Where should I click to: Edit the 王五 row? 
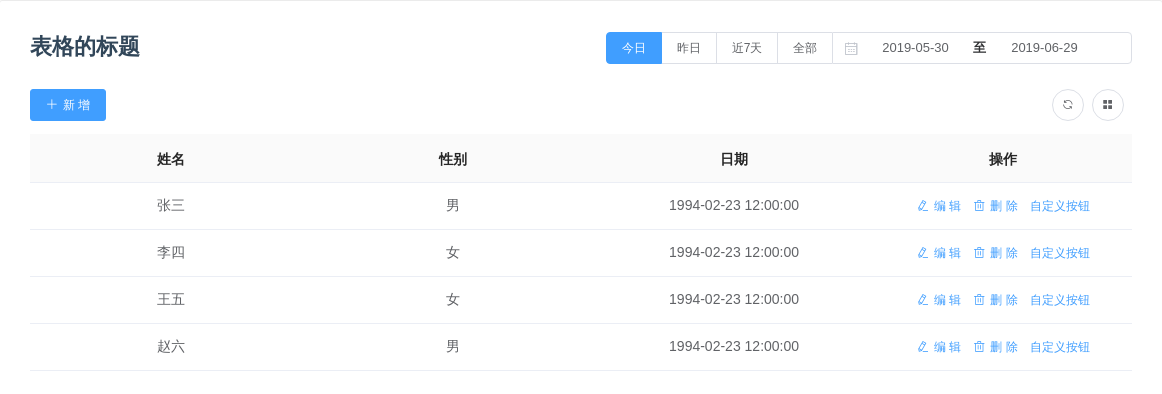(939, 300)
